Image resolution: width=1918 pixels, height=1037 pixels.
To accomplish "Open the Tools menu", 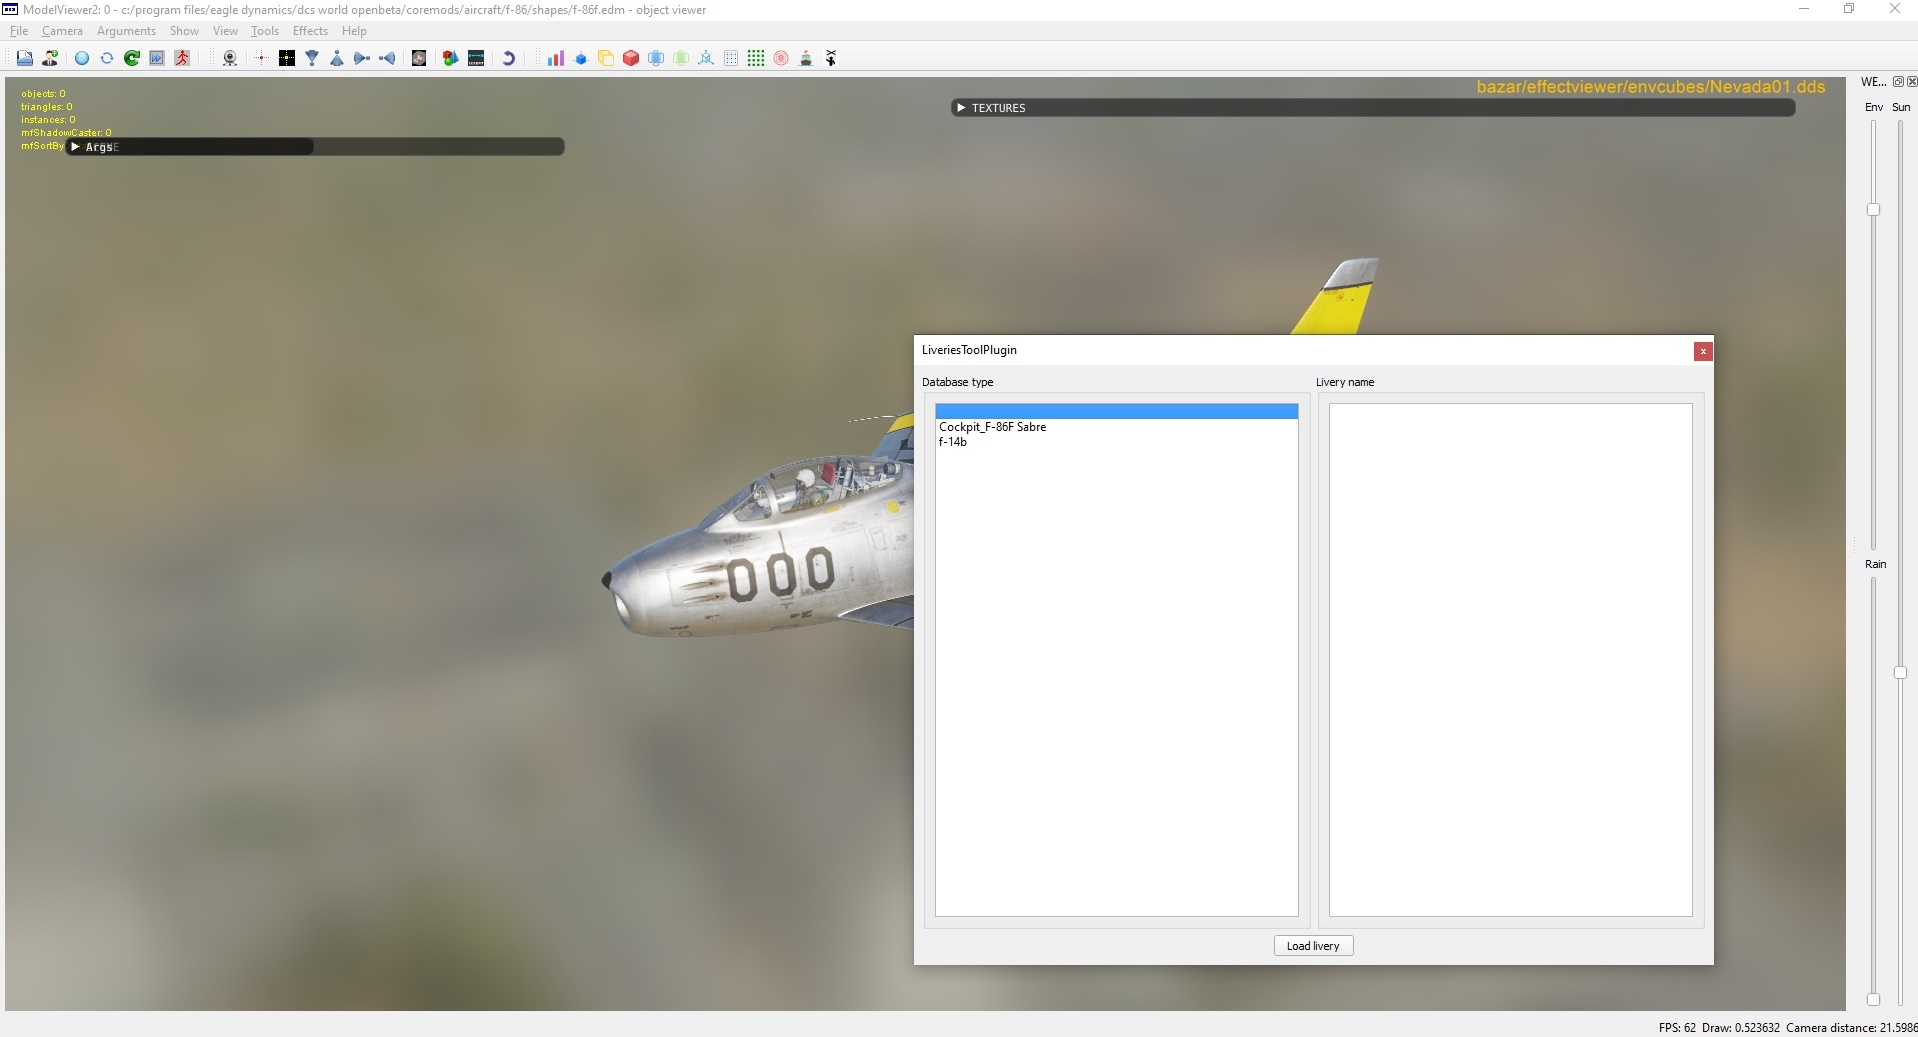I will point(265,31).
